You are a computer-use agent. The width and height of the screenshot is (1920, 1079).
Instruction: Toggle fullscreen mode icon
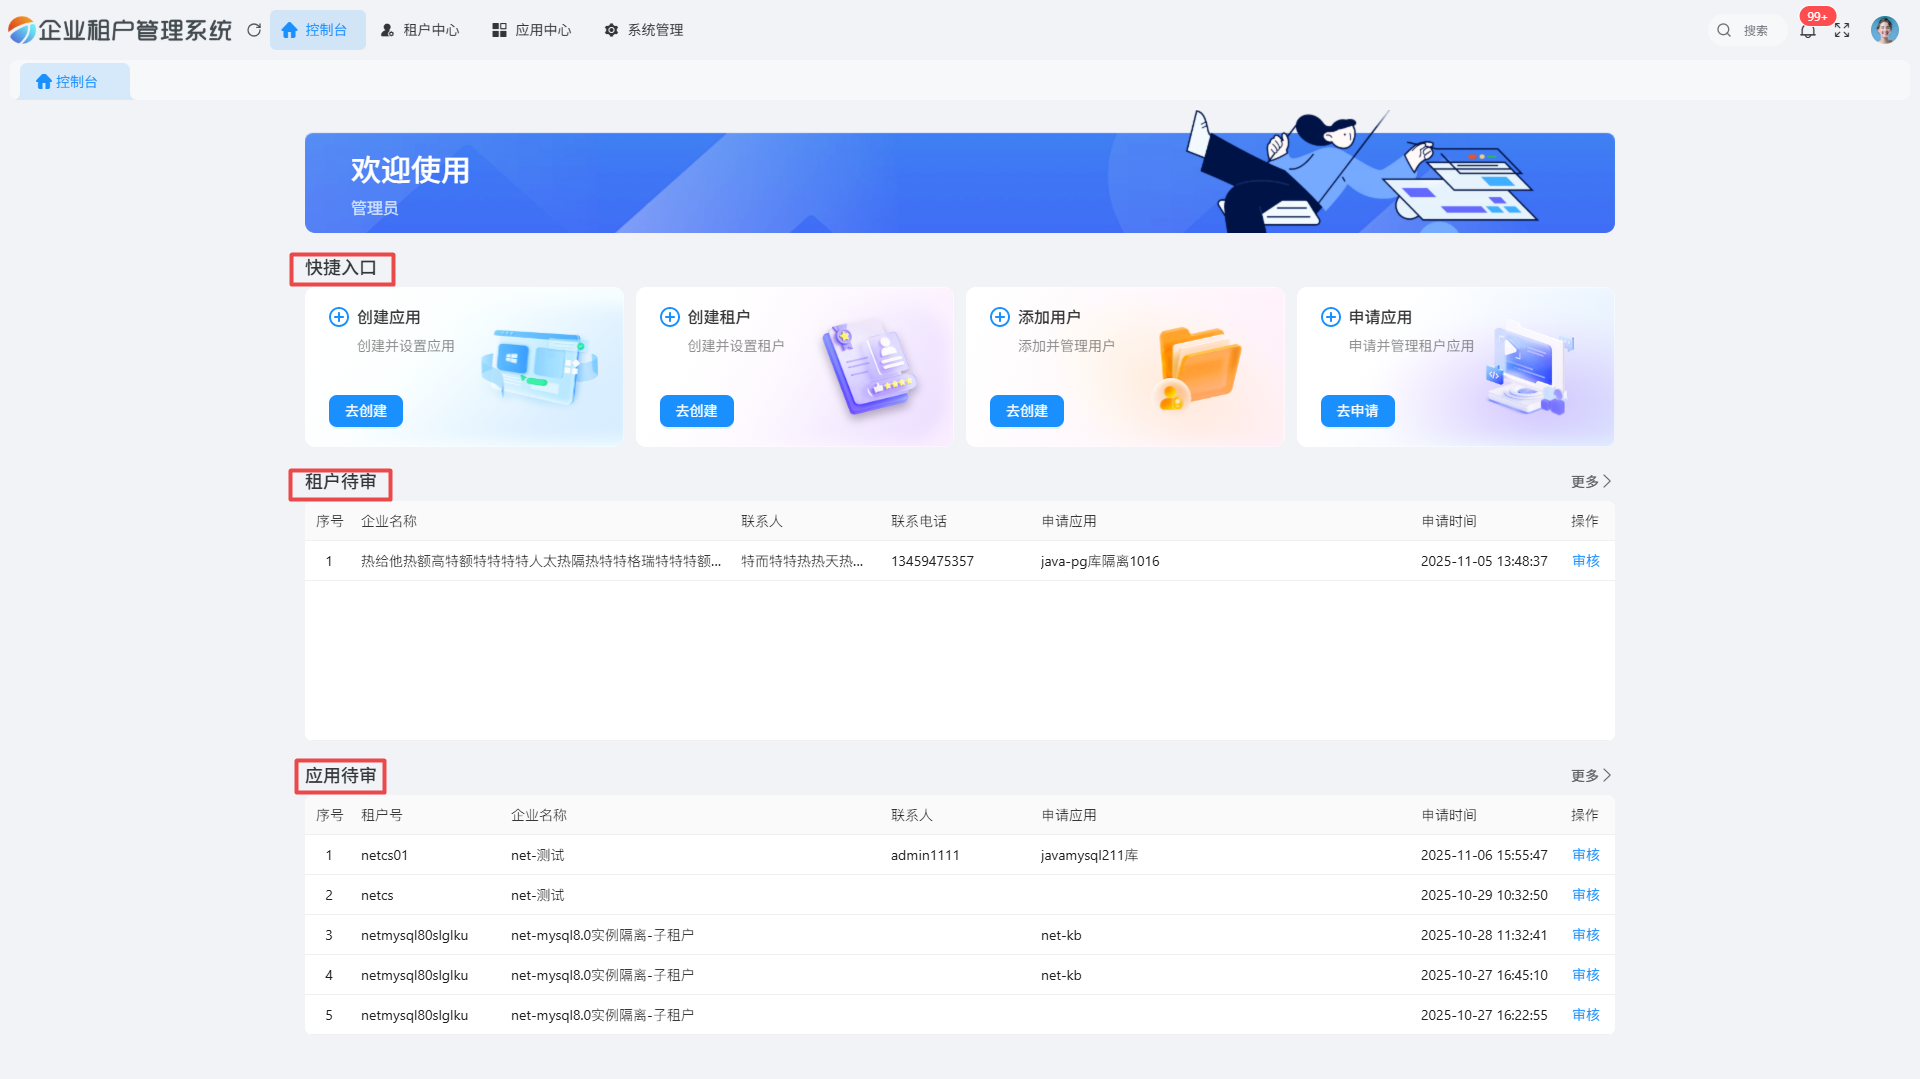pos(1842,31)
